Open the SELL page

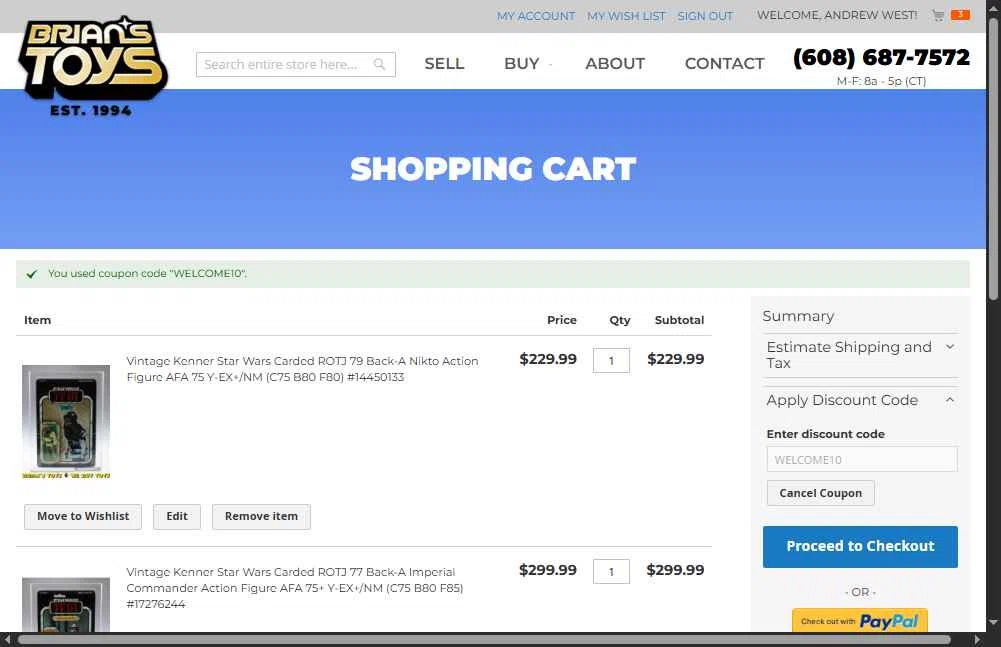[444, 64]
